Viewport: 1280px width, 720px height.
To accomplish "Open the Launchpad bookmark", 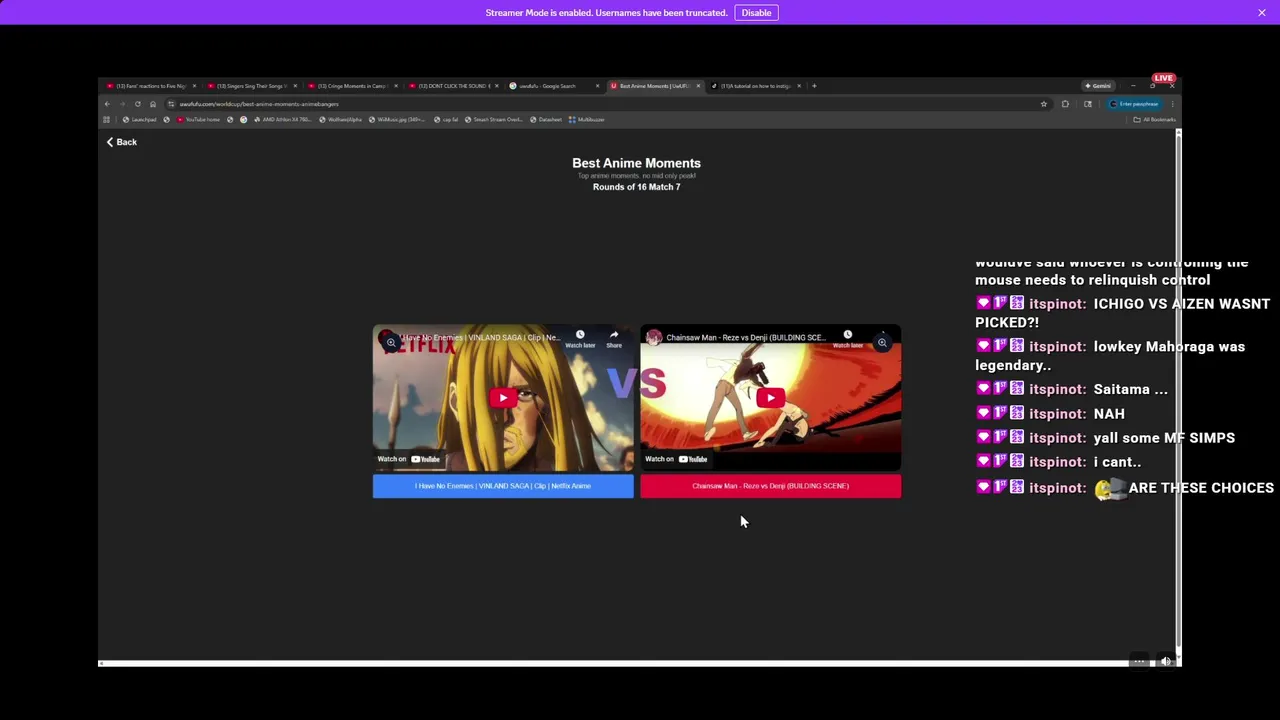I will 139,120.
